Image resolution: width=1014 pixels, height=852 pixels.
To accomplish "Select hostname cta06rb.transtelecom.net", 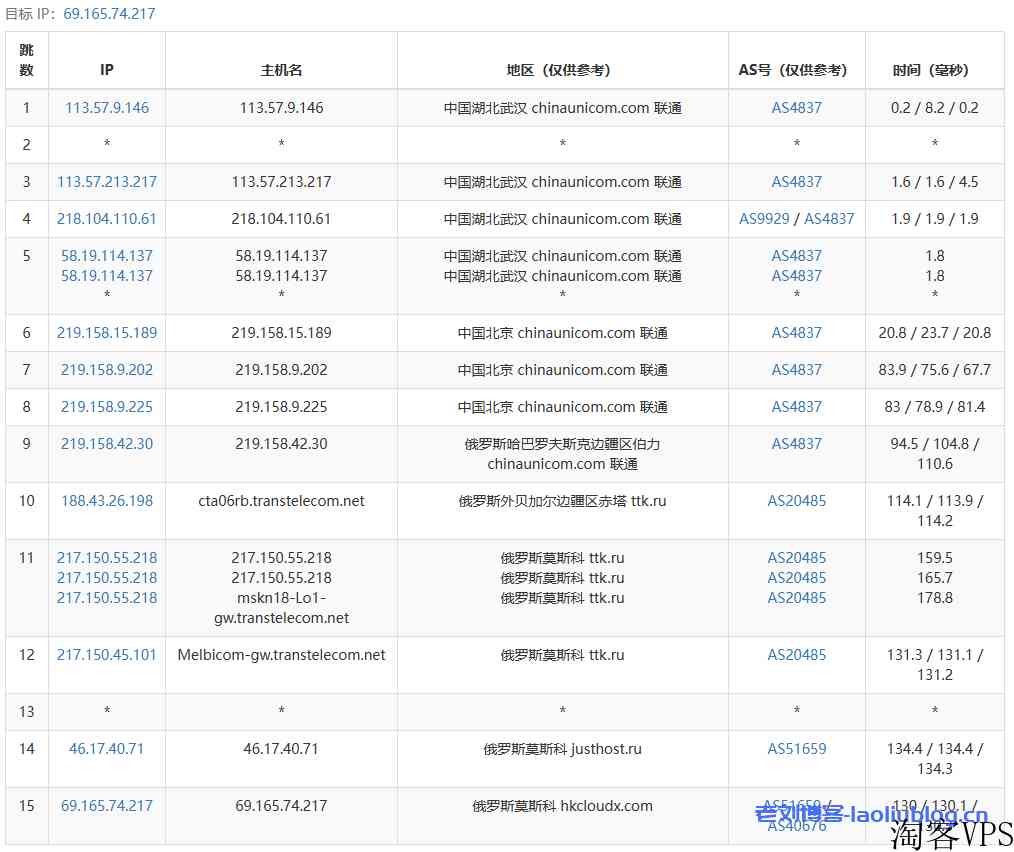I will (x=281, y=501).
